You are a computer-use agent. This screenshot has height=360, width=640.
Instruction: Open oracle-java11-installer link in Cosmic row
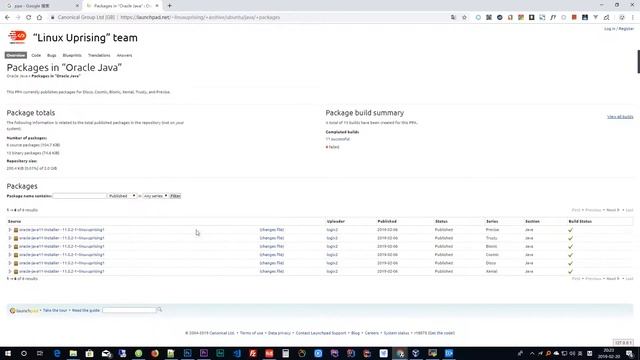(x=62, y=255)
